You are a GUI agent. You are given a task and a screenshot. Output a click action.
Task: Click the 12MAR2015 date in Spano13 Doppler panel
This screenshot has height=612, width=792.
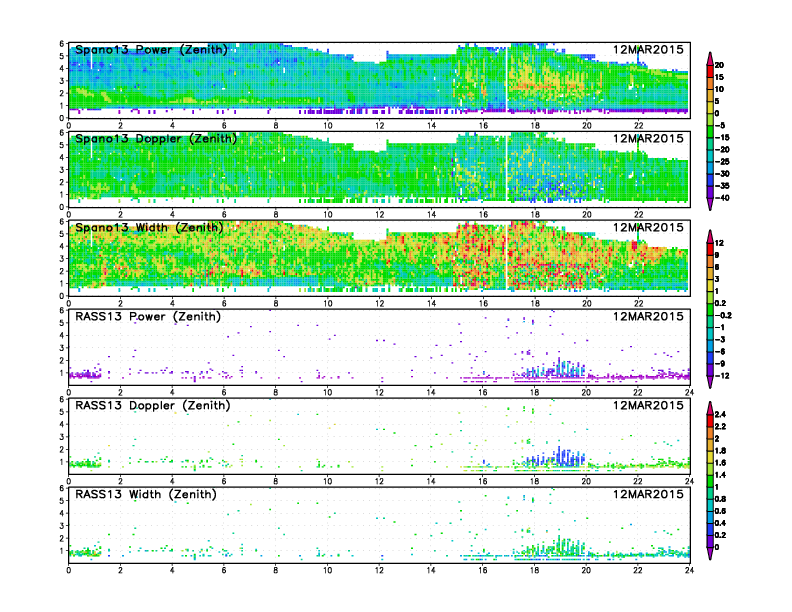[648, 138]
